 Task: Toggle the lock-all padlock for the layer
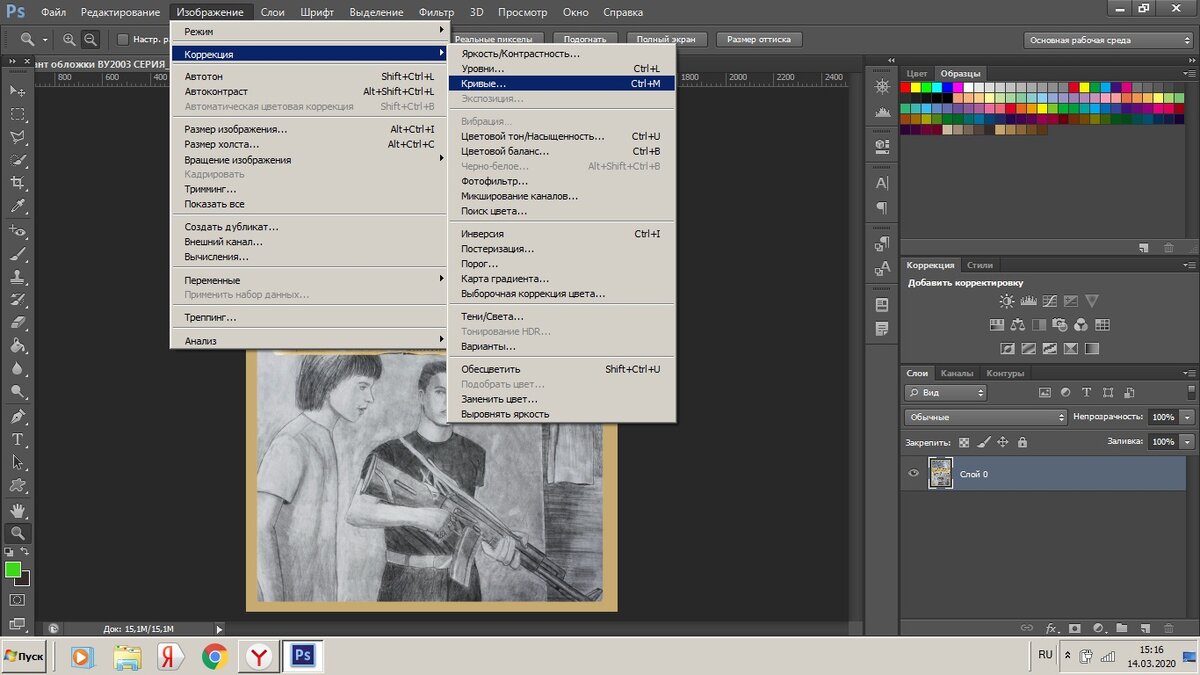(x=1022, y=442)
